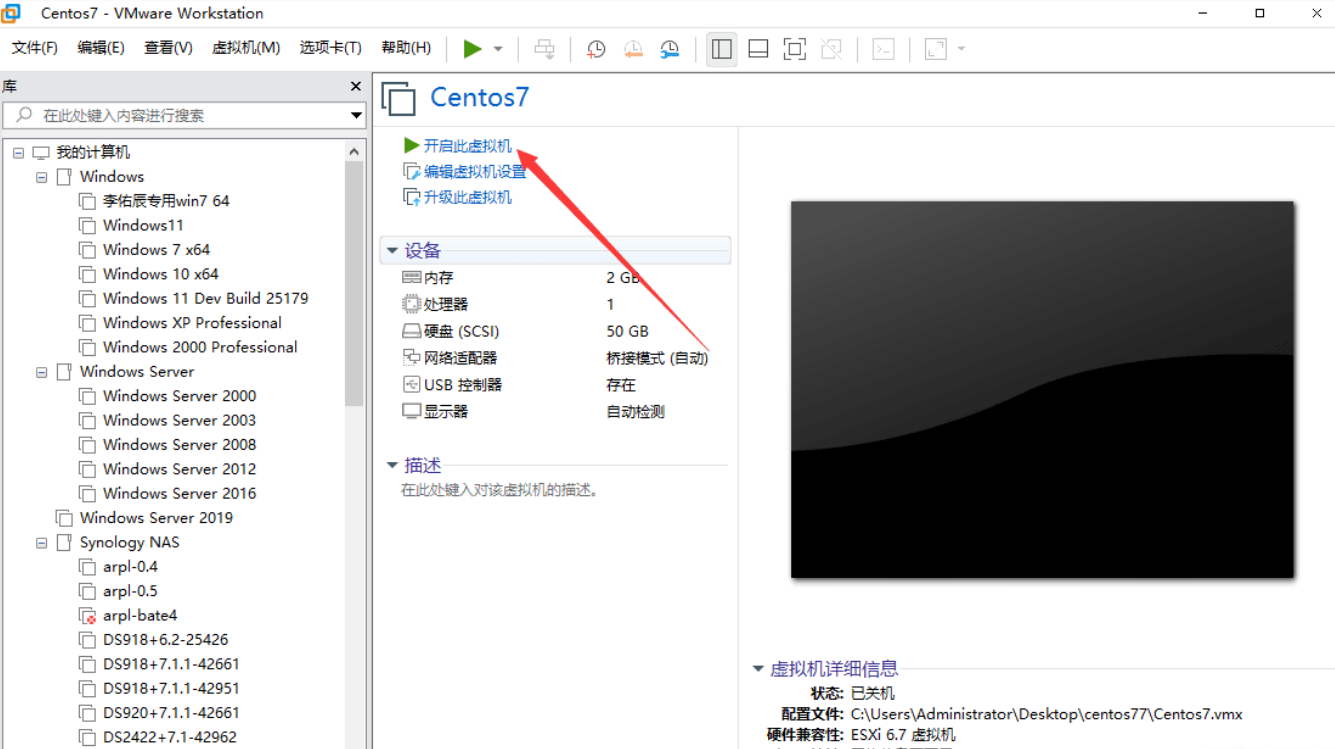Open the 虚拟机(M) menu
This screenshot has width=1335, height=749.
pyautogui.click(x=245, y=46)
